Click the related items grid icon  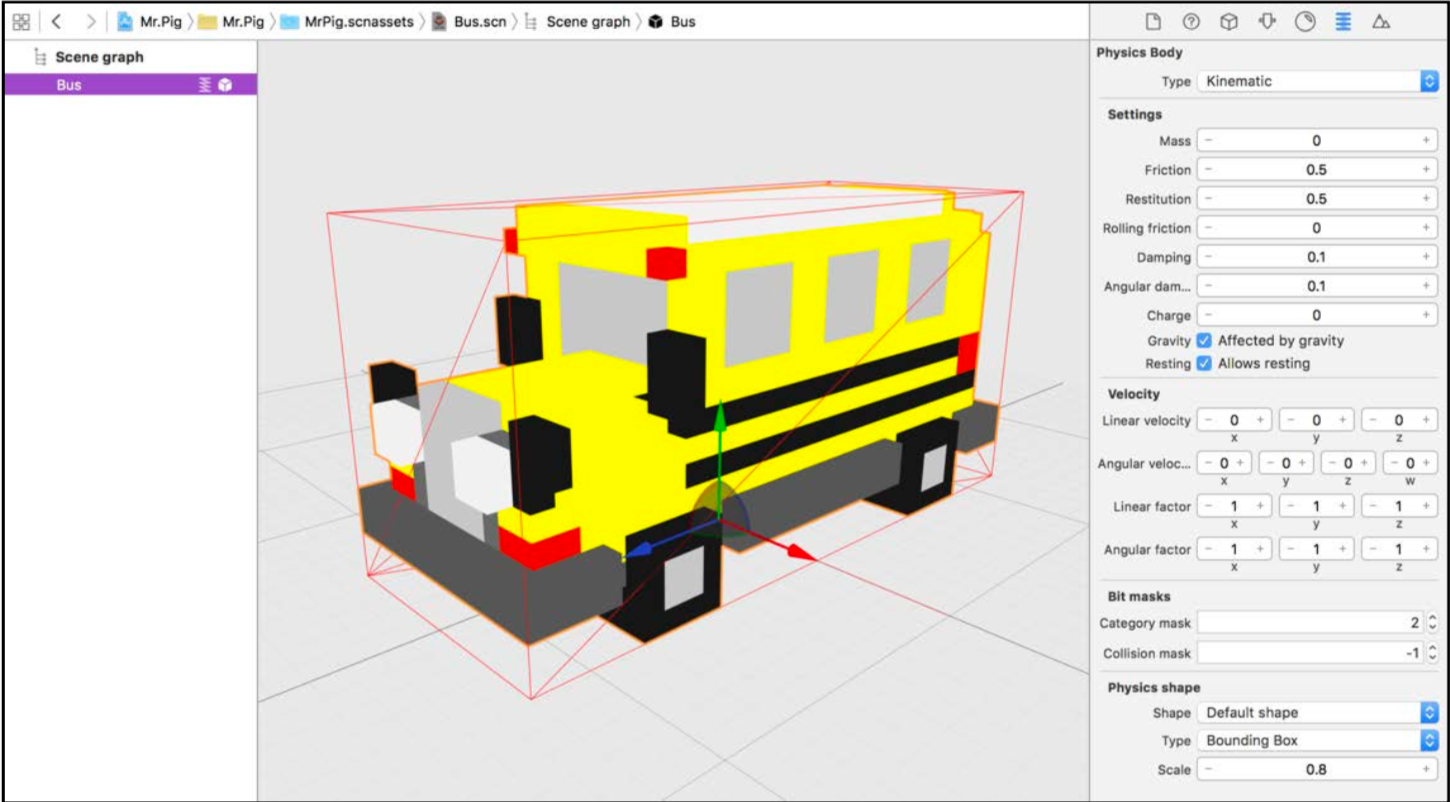pyautogui.click(x=21, y=21)
